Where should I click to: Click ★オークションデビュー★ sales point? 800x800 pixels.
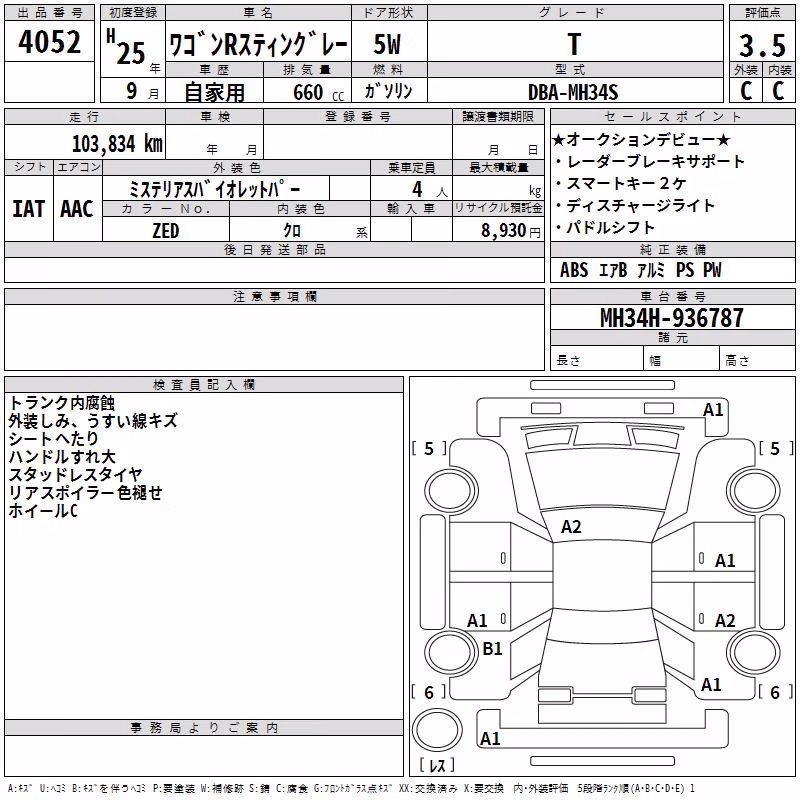641,139
